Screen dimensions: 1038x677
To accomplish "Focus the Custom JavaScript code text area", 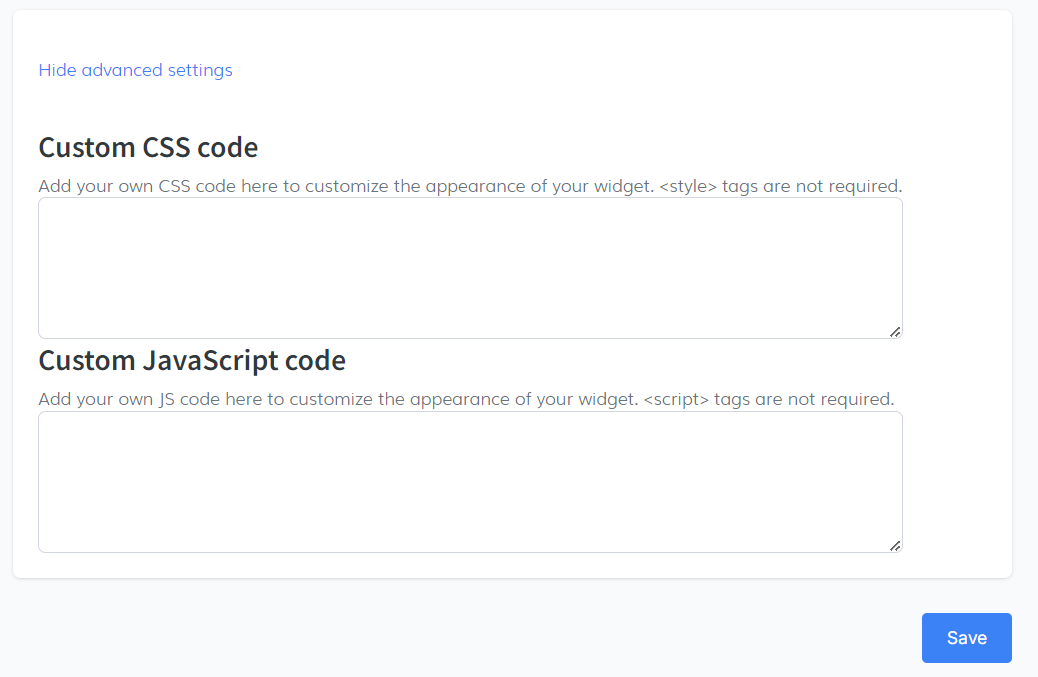I will [470, 481].
